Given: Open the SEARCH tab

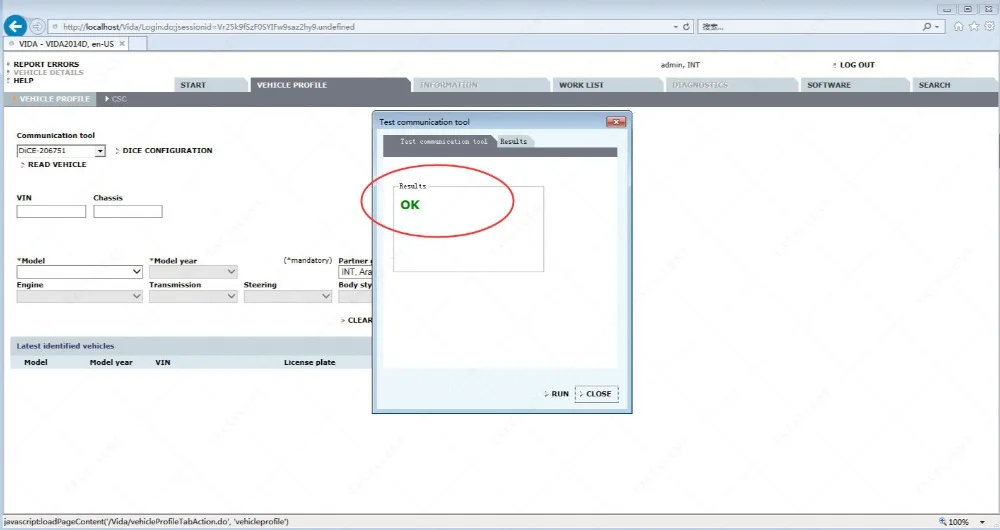Looking at the screenshot, I should (953, 85).
